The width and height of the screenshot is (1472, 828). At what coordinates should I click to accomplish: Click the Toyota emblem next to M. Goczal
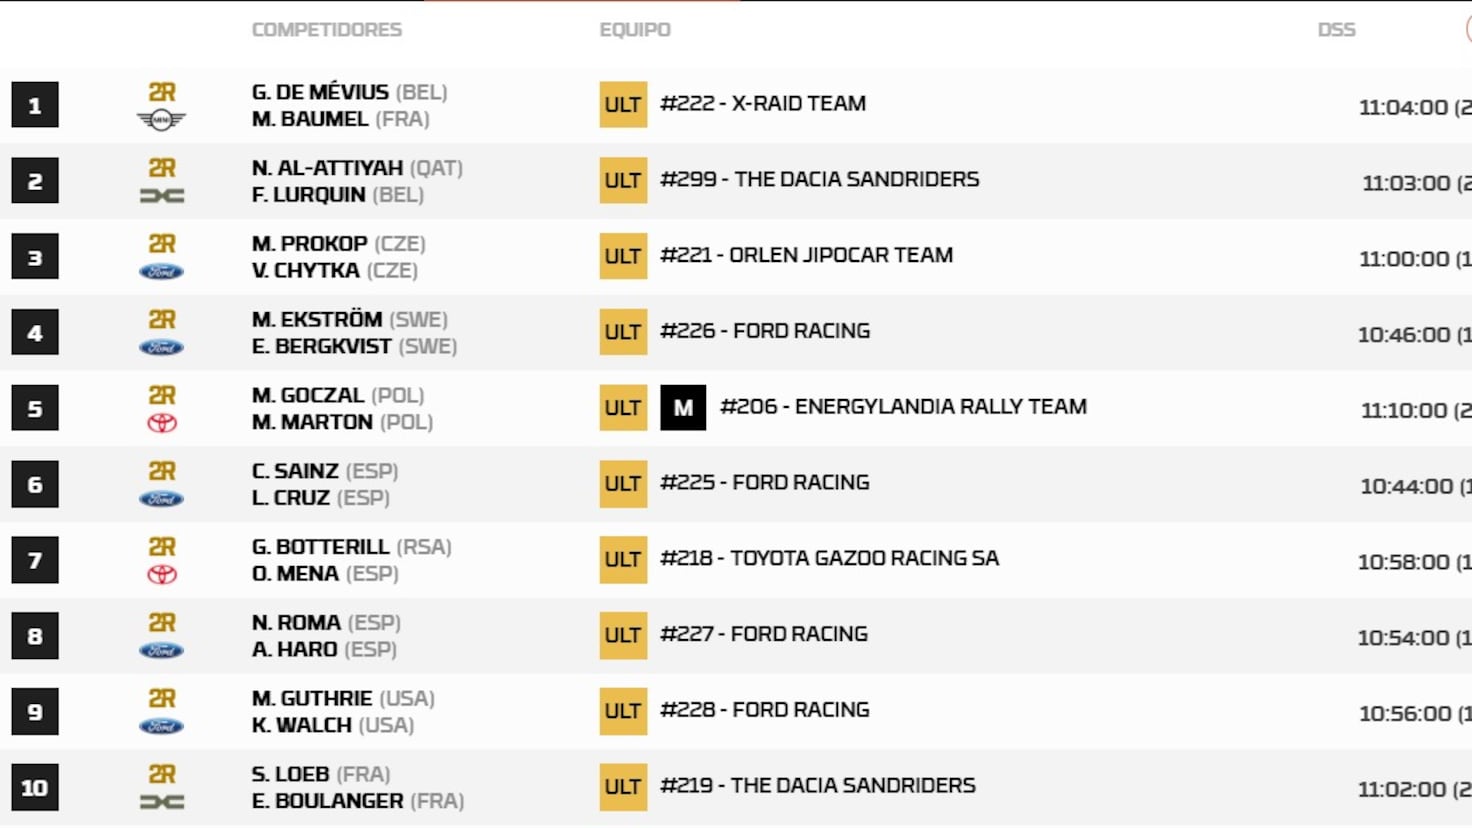tap(163, 421)
